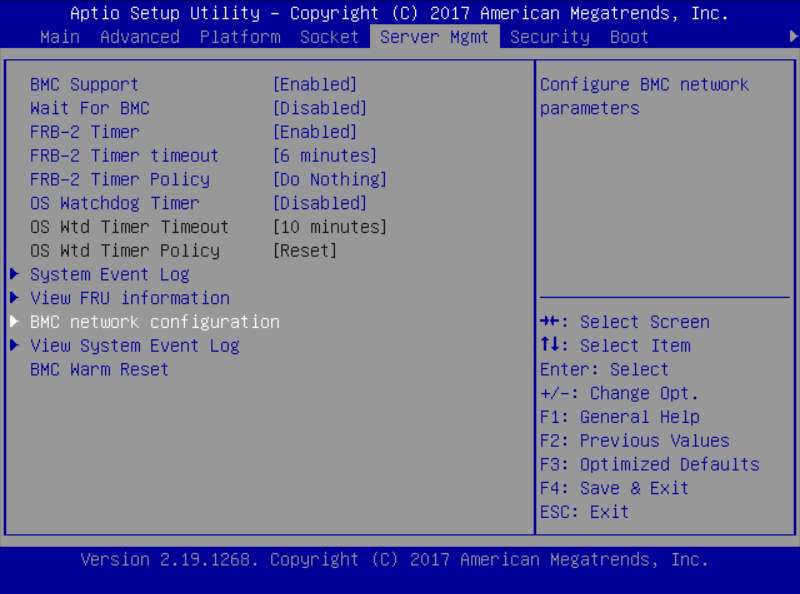Open FRB-2 Timer Policy Do Nothing option

(329, 180)
